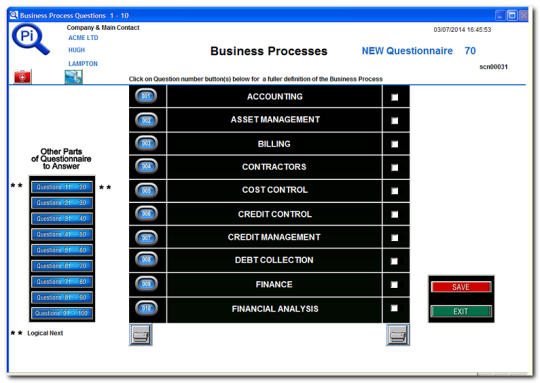Viewport: 540px width, 383px height.
Task: Check the Financial Analysis checkbox
Action: 395,308
